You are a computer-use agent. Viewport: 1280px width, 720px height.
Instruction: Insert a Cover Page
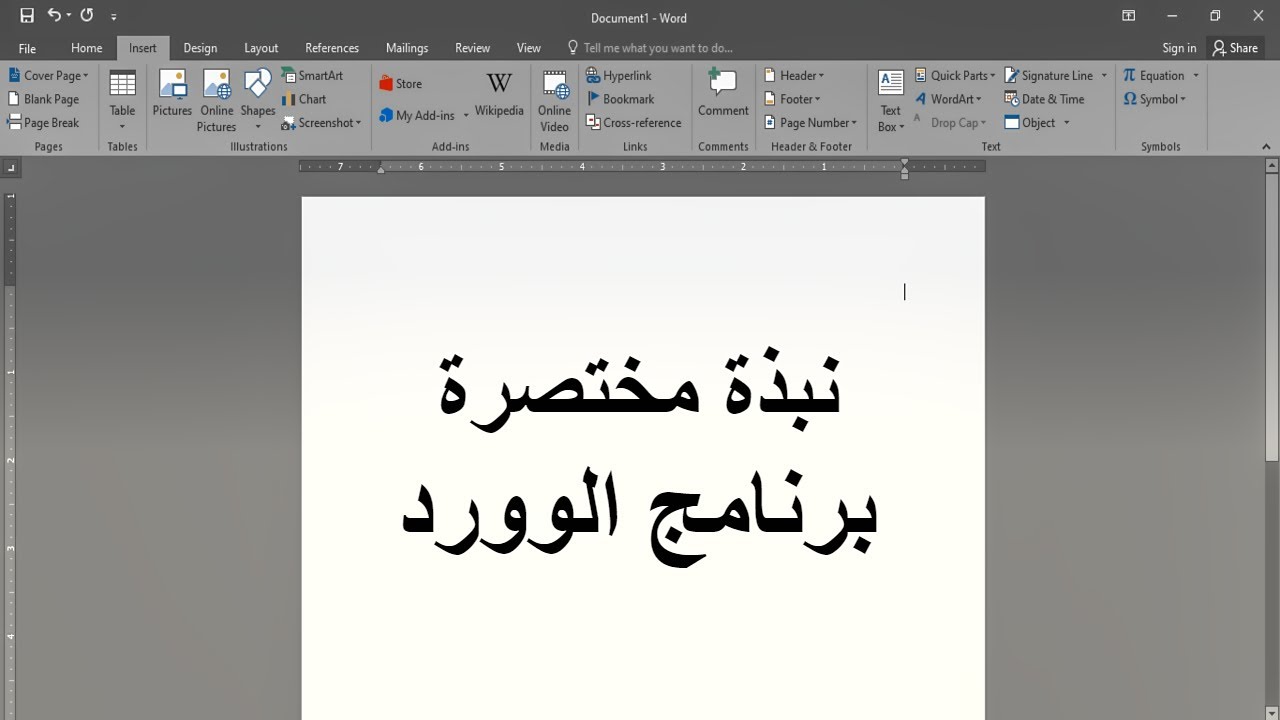49,75
